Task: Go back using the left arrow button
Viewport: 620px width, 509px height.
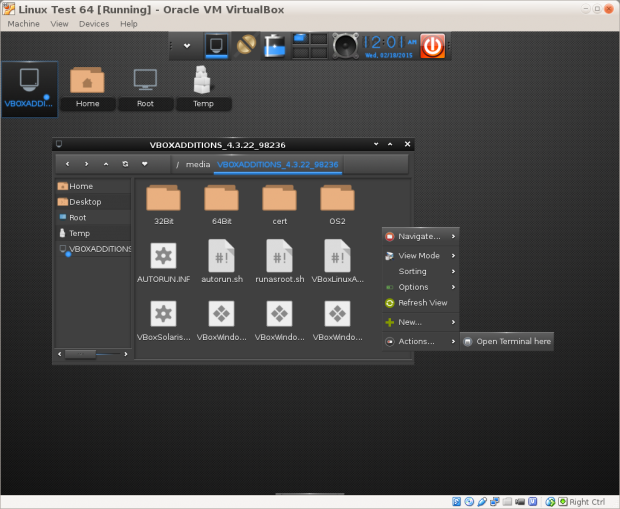Action: [x=67, y=163]
